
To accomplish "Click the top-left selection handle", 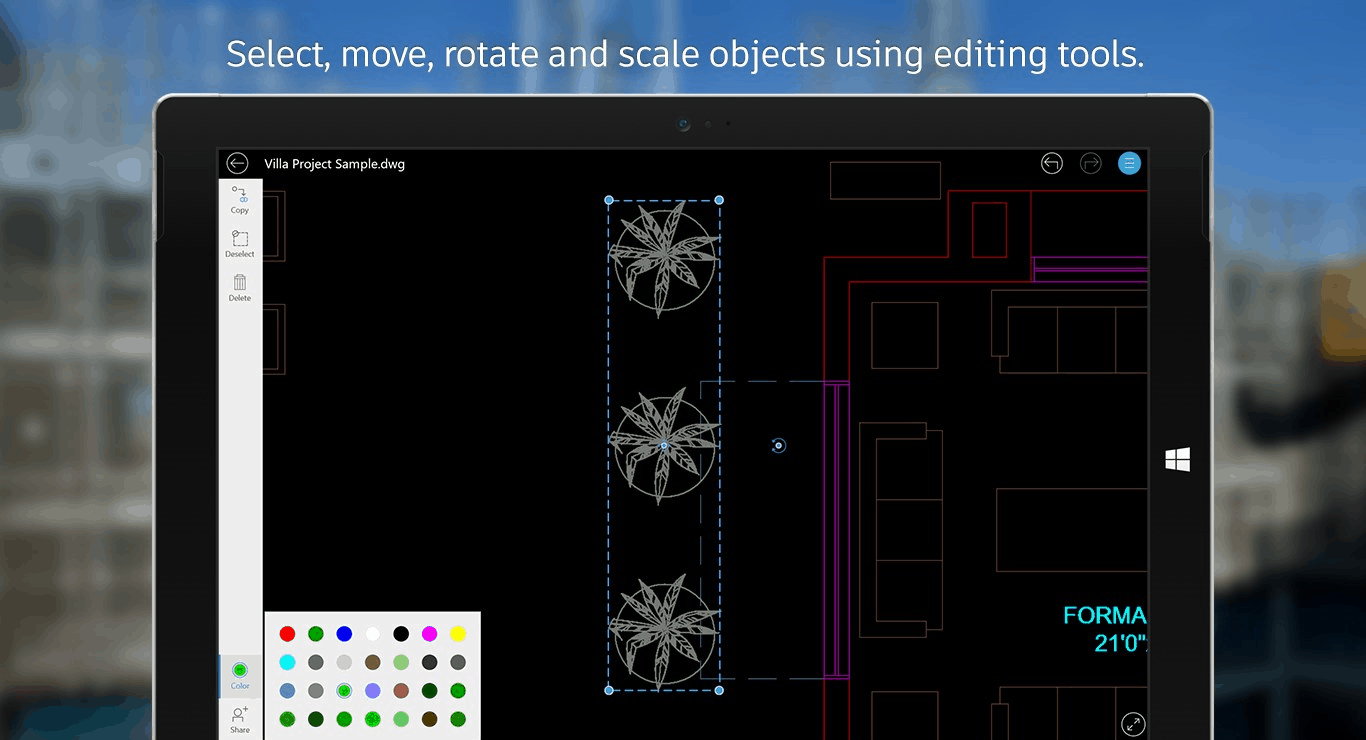I will point(609,200).
